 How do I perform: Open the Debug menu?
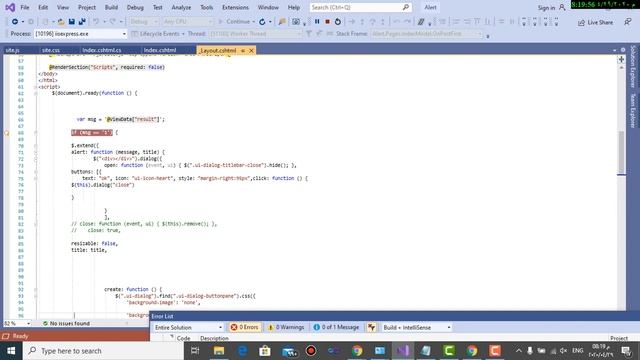click(135, 7)
